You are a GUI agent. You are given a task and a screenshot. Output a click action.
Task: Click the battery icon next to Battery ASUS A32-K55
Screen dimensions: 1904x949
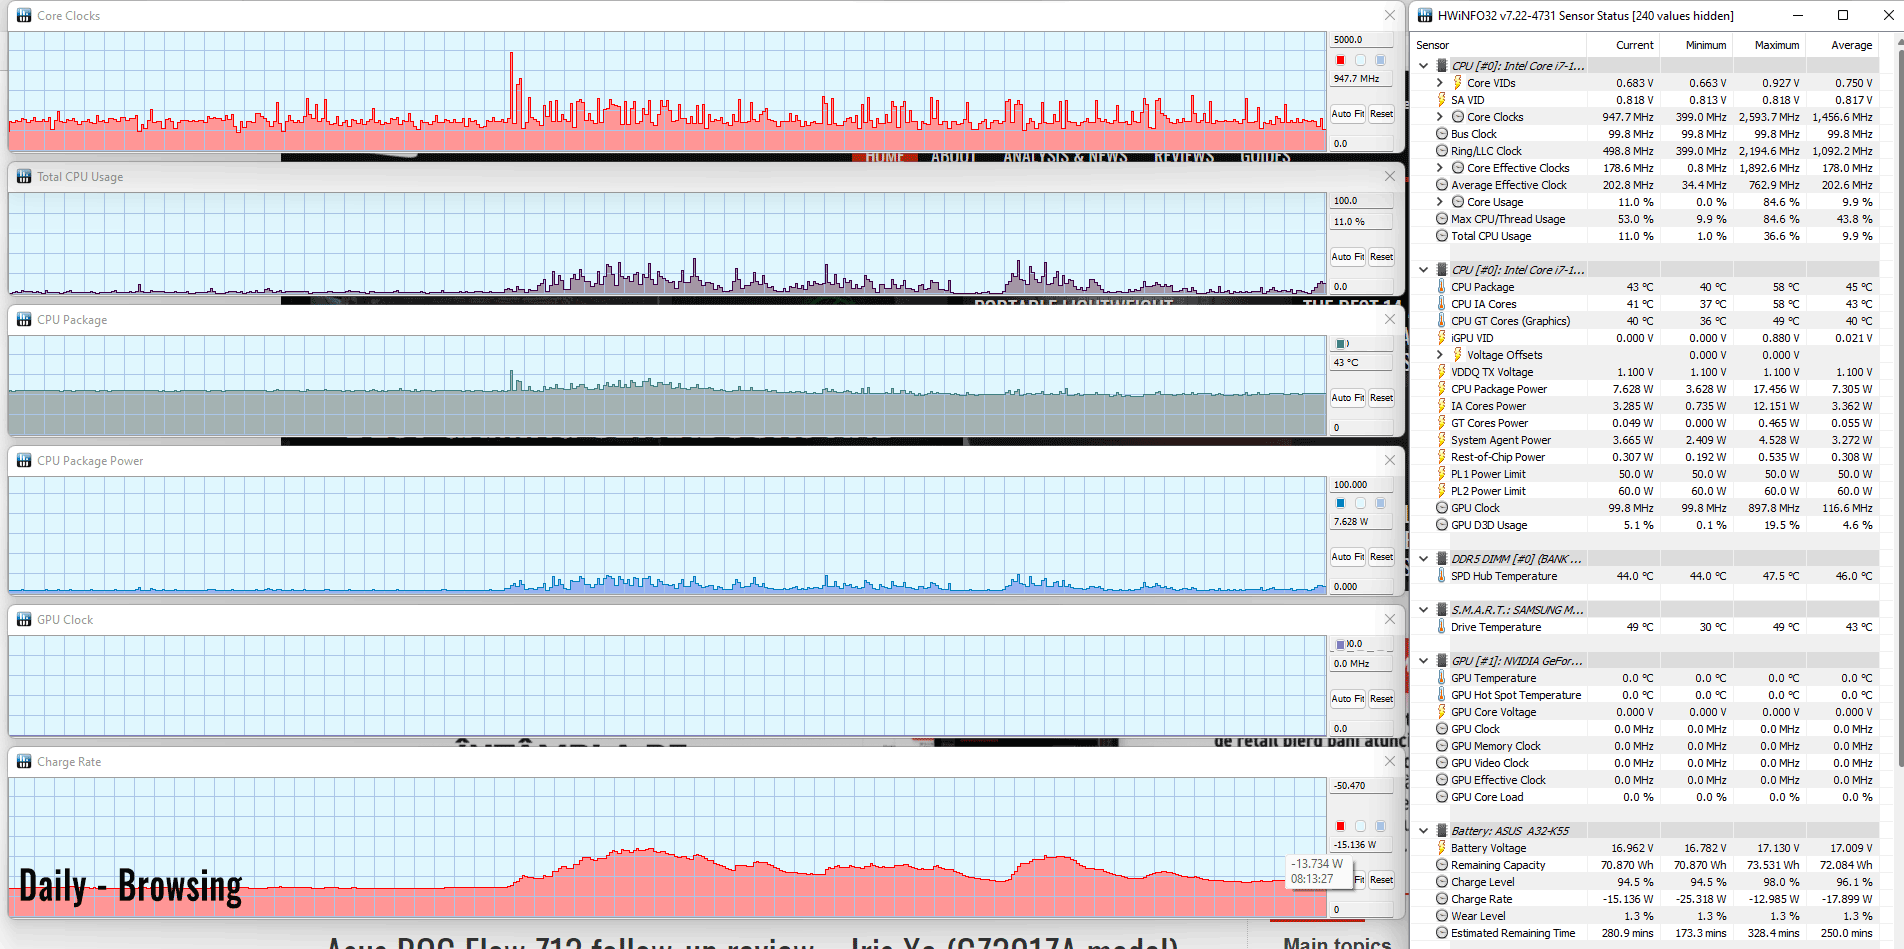click(1441, 830)
